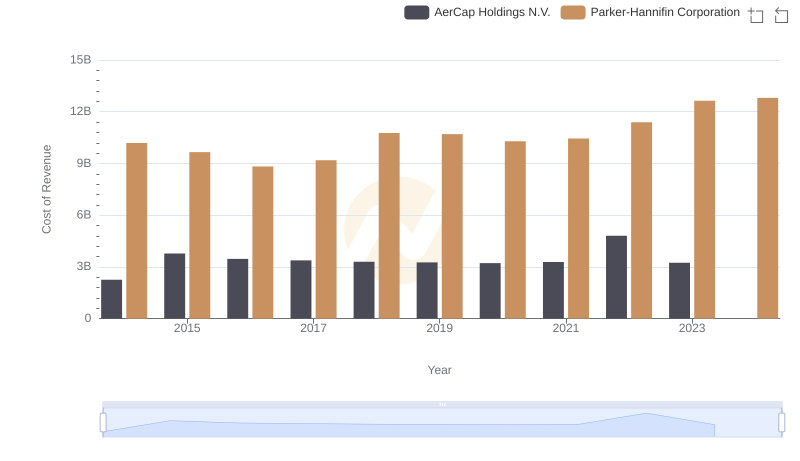Select the 2018 Parker-Hannifin bar
Viewport: 800px width, 461px height.
coord(389,226)
